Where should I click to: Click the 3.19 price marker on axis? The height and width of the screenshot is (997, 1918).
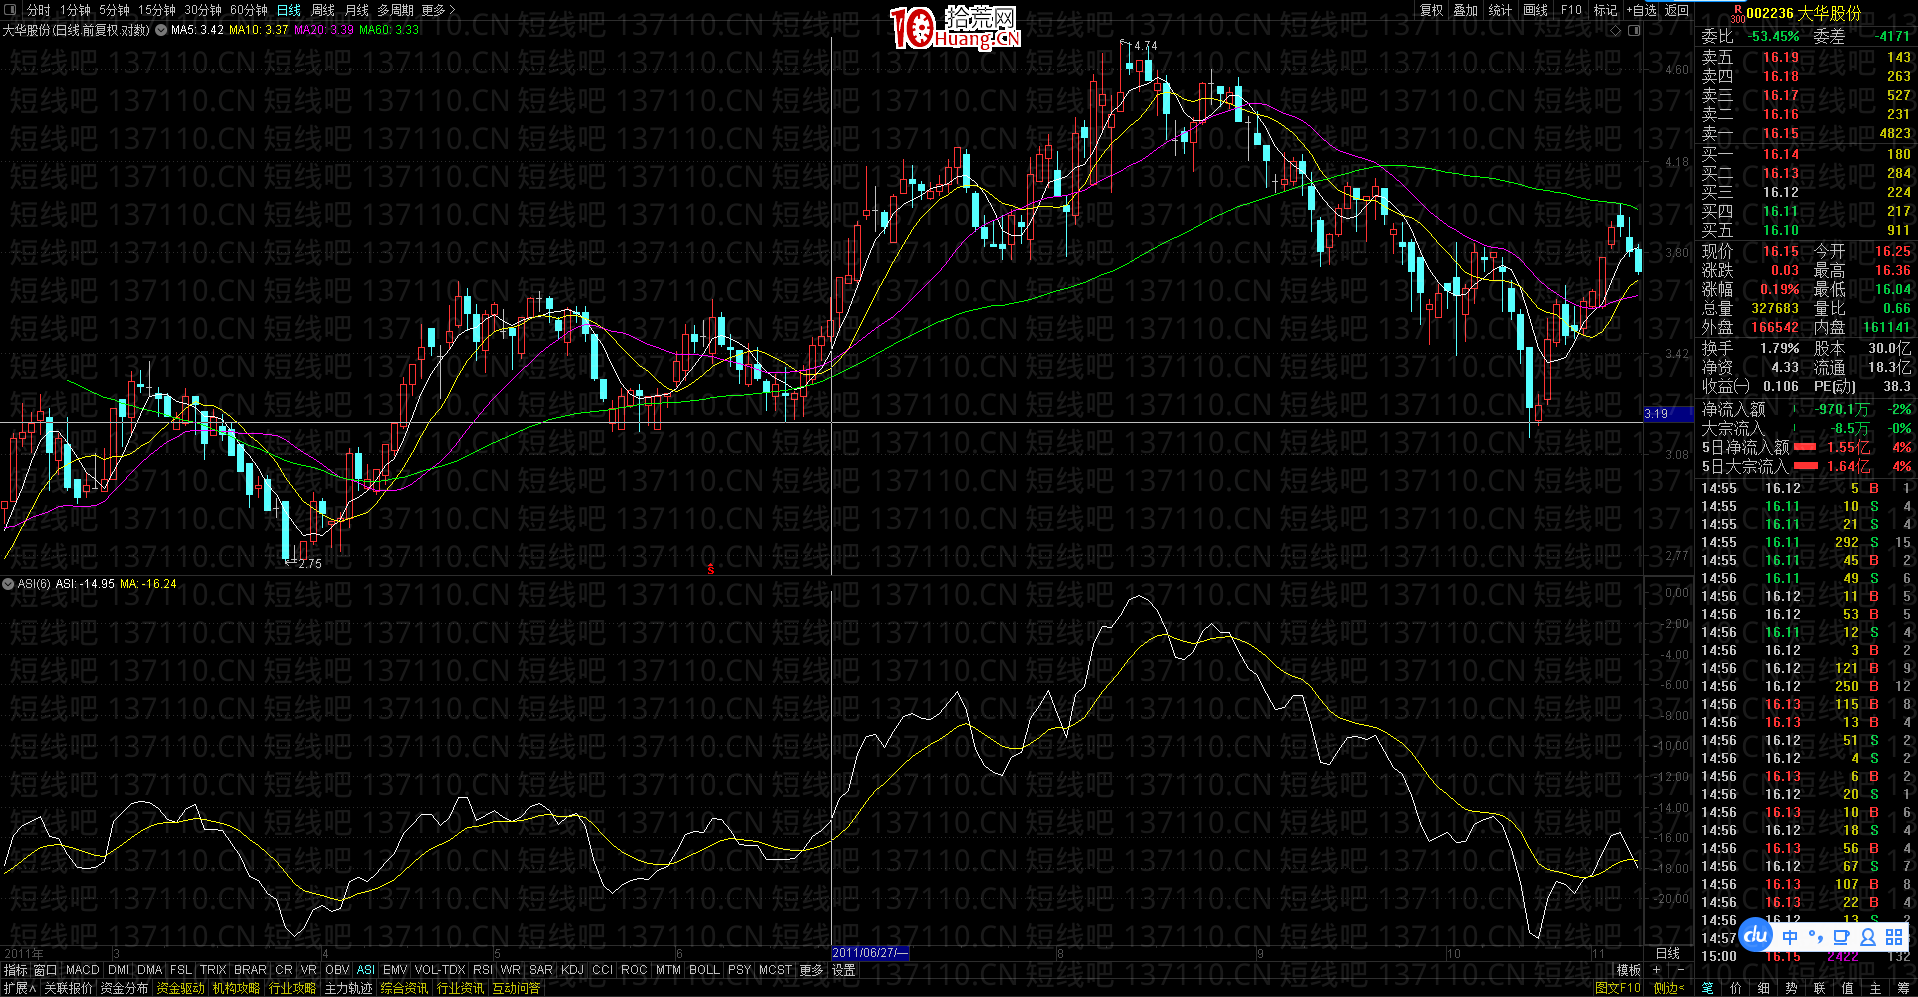1657,413
